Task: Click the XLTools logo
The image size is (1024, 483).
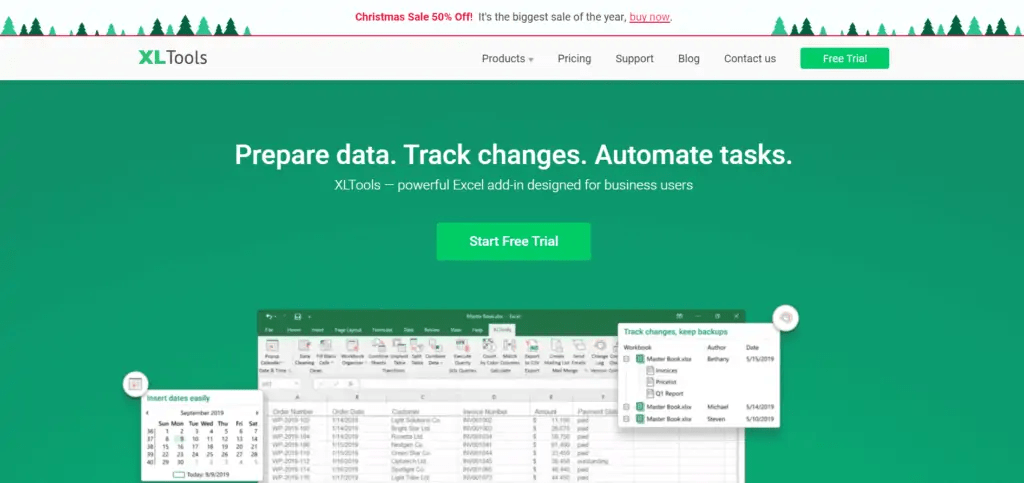Action: coord(173,57)
